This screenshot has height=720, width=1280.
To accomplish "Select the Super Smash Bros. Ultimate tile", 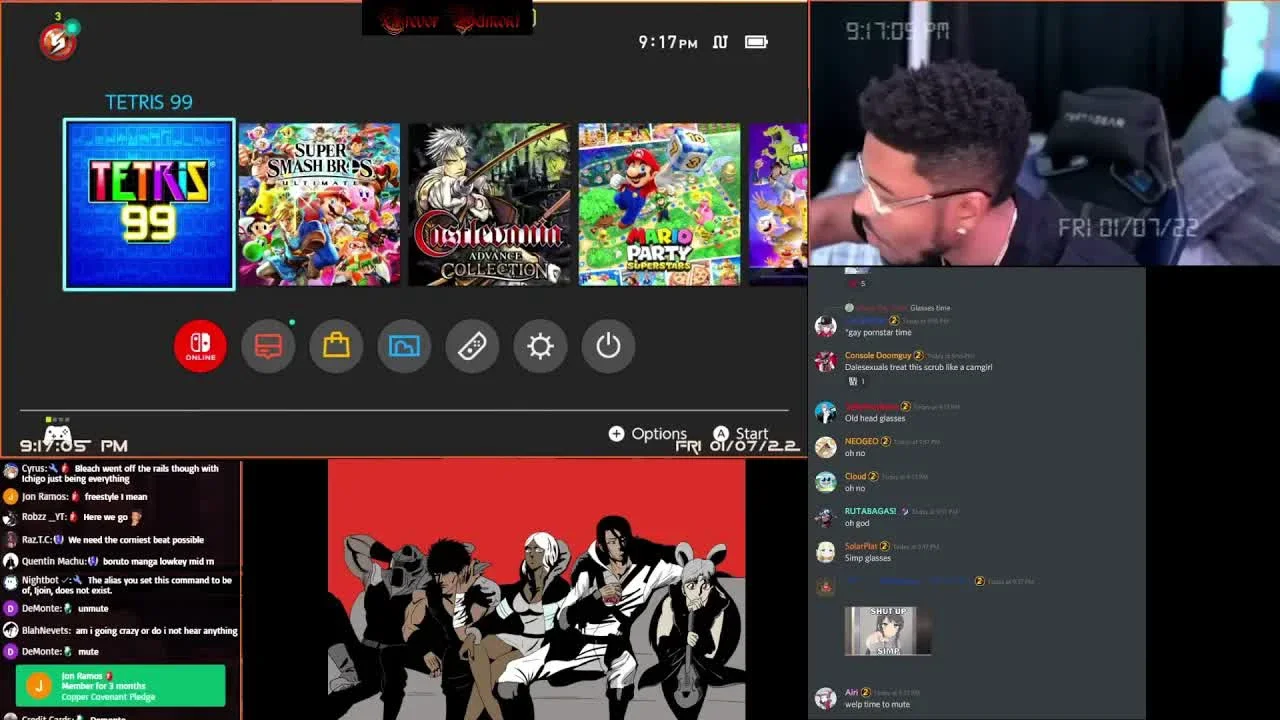I will [x=319, y=205].
